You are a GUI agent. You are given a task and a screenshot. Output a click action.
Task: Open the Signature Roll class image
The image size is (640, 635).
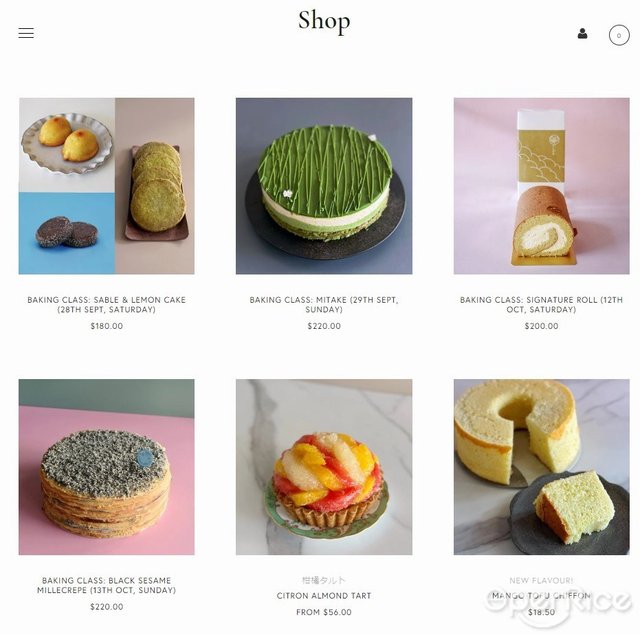click(x=542, y=186)
